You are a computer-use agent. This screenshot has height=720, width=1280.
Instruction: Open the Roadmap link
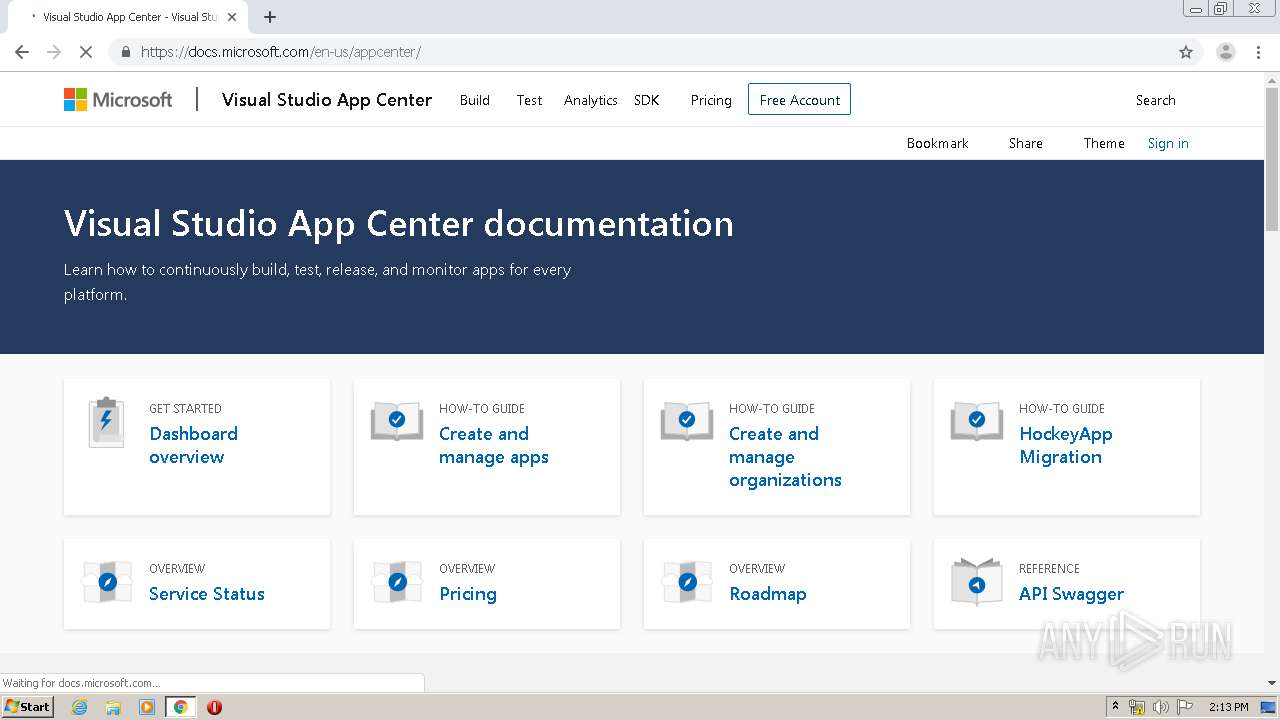click(x=768, y=594)
